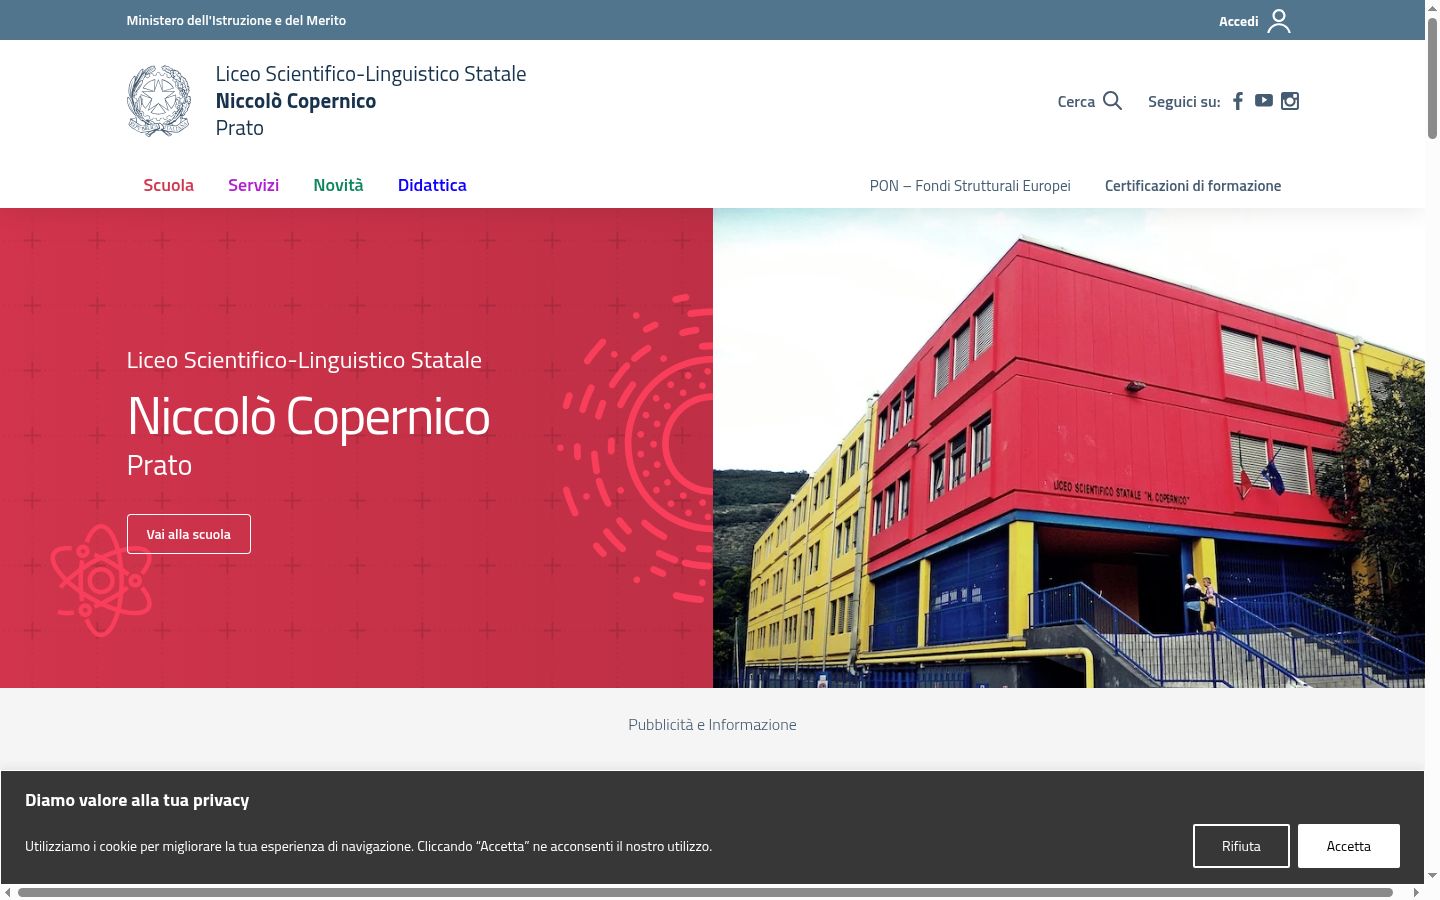Viewport: 1440px width, 900px height.
Task: Open the Scuola menu
Action: tap(168, 185)
